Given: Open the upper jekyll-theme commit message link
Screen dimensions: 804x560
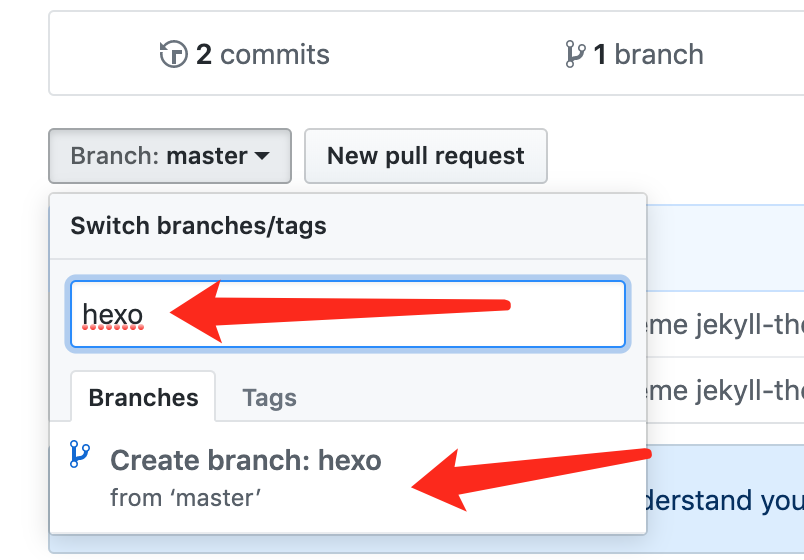Looking at the screenshot, I should [x=725, y=326].
